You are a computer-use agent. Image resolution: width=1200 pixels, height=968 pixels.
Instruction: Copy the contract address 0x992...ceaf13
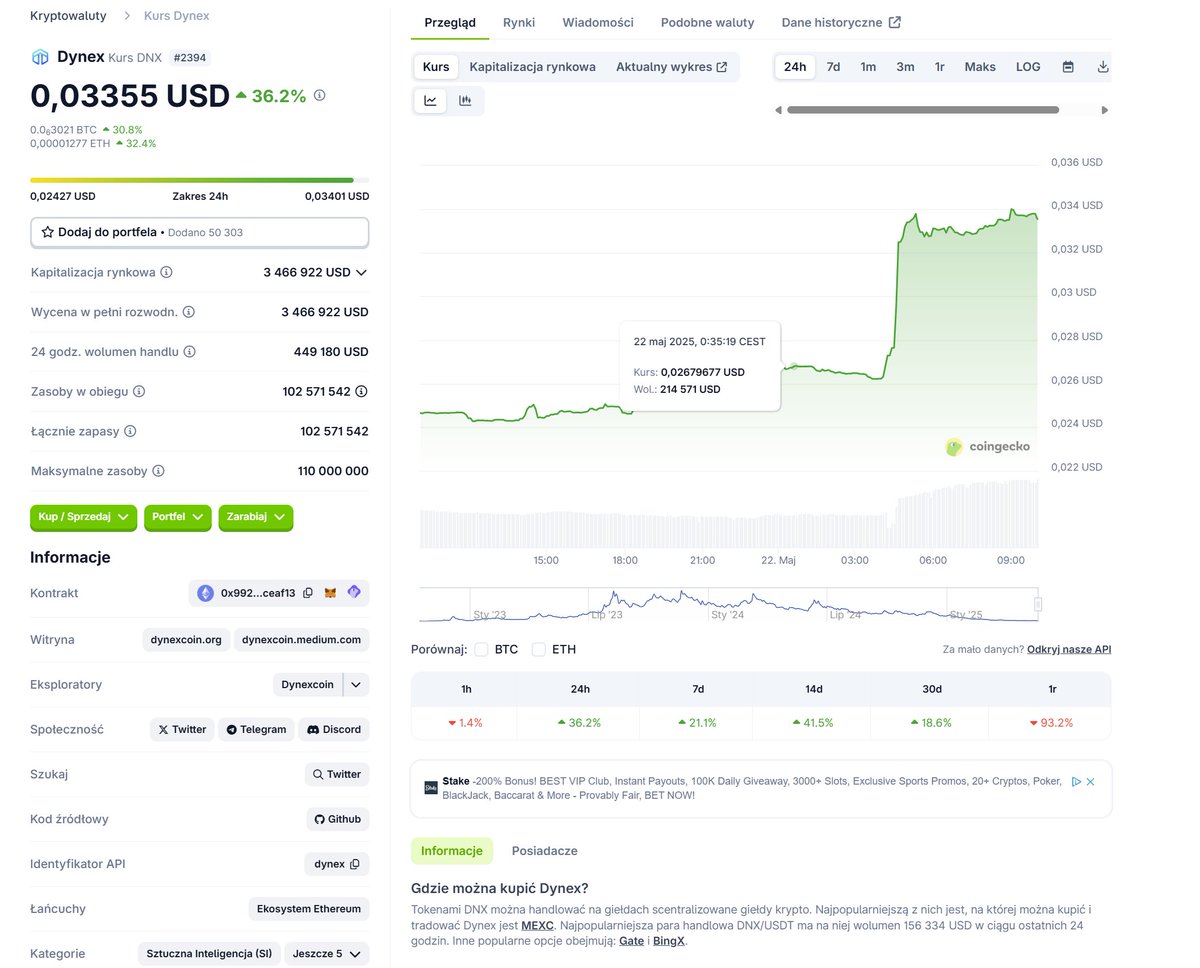click(x=308, y=593)
